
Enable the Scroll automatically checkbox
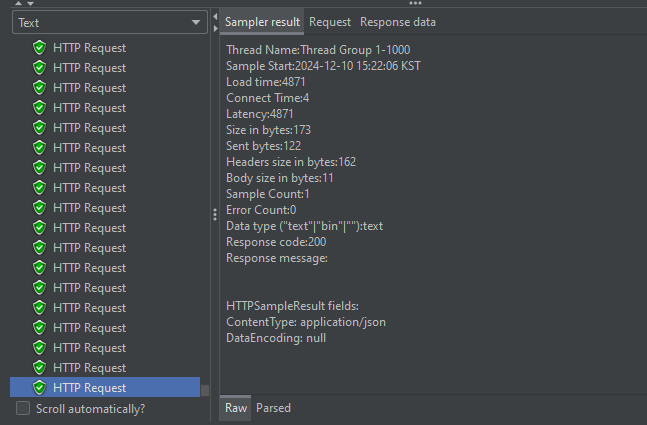click(23, 408)
